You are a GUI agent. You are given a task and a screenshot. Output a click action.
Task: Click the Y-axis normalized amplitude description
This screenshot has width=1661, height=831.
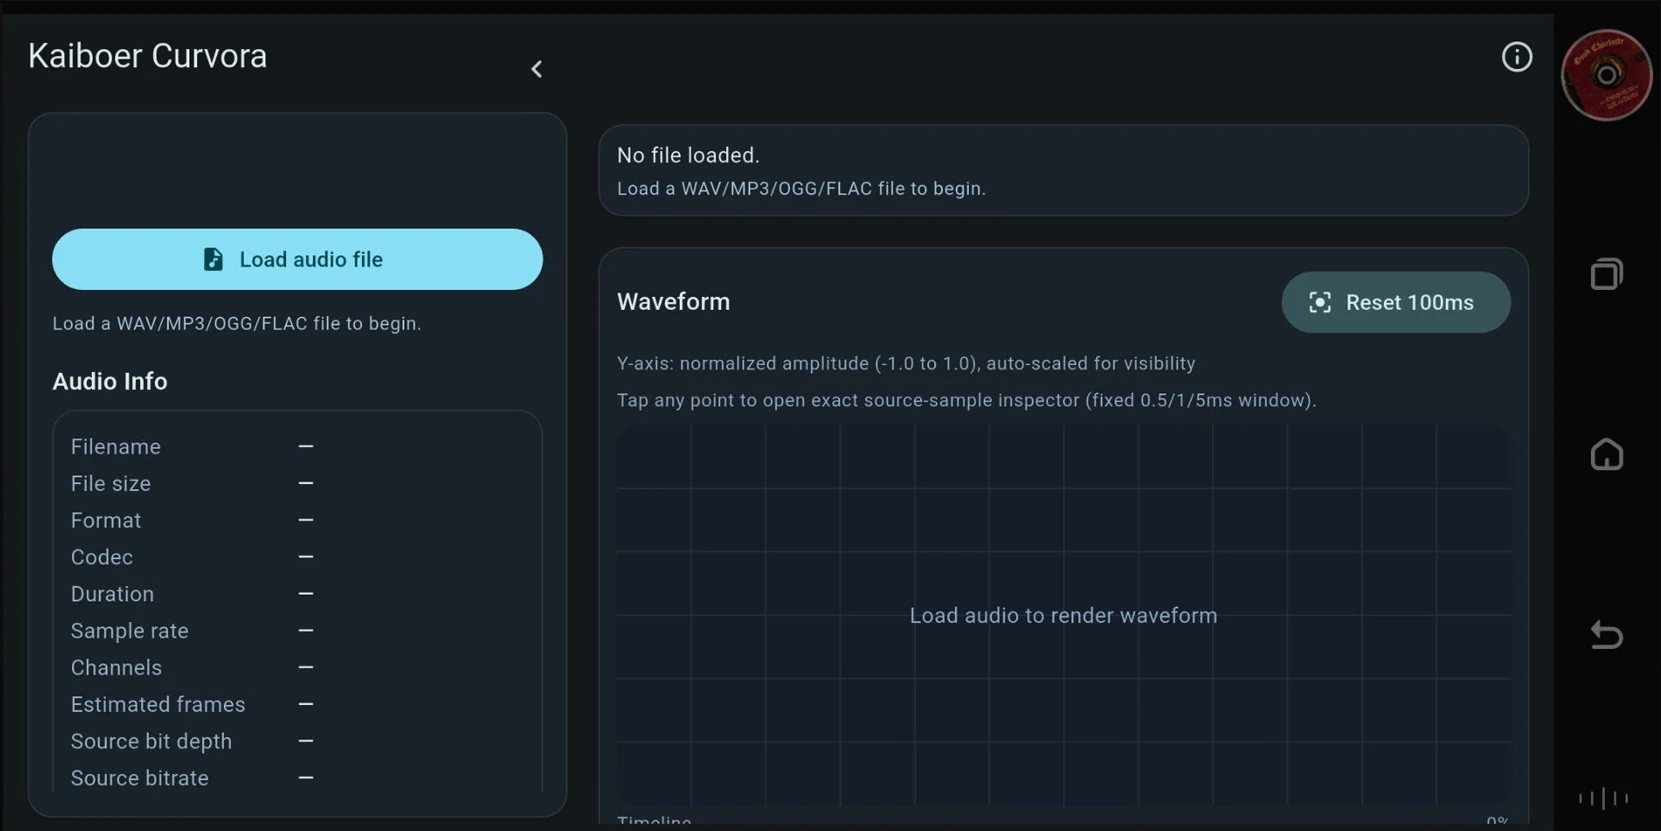pos(906,363)
